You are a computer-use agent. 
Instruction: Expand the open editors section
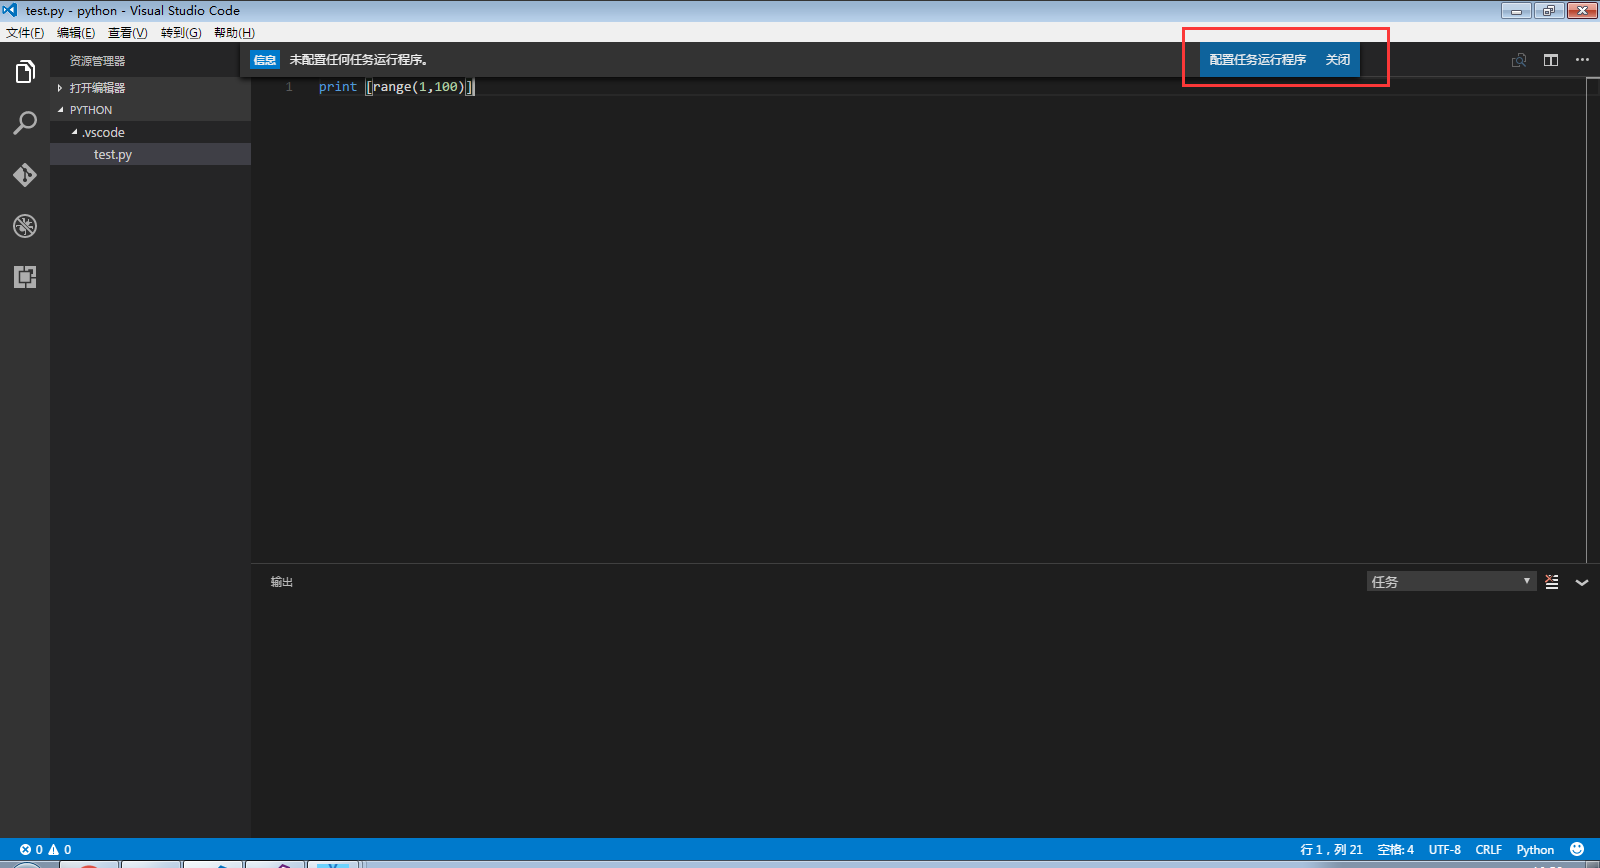click(x=150, y=88)
